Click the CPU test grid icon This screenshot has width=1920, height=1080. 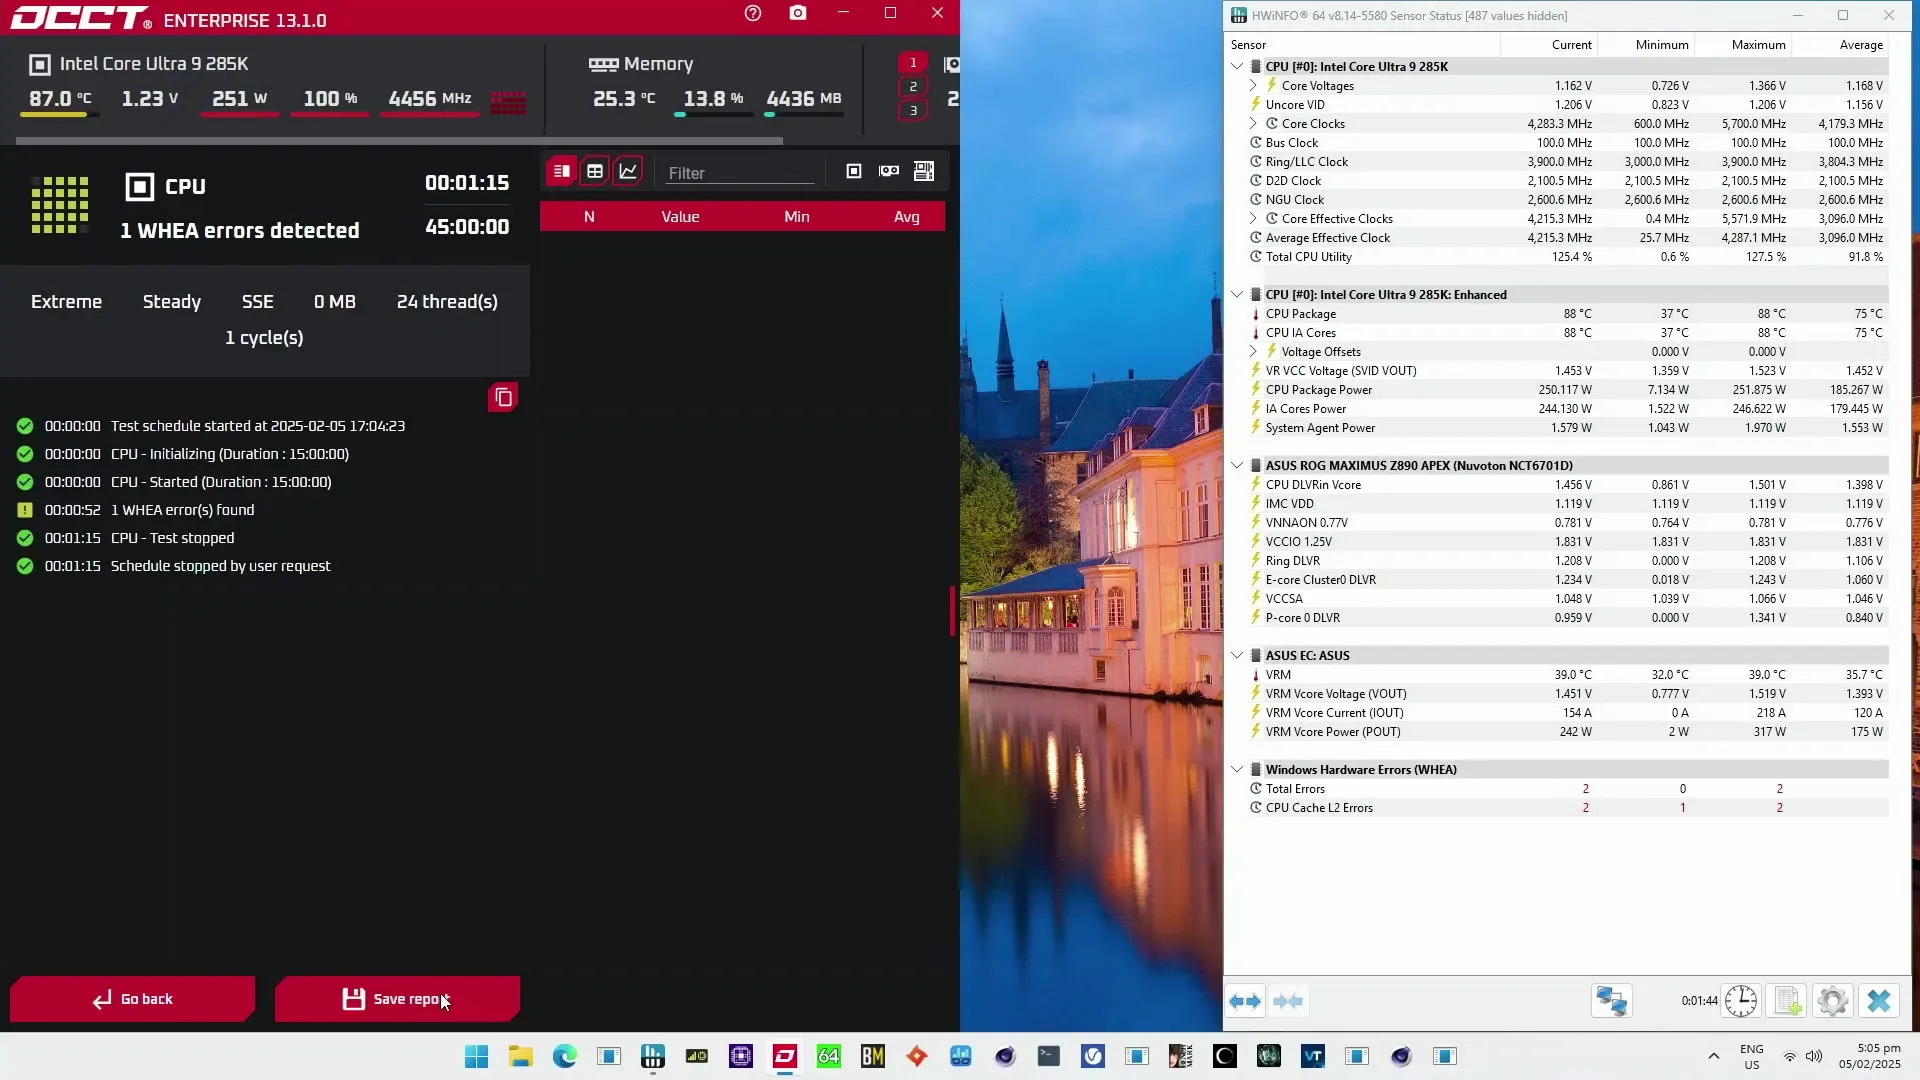coord(60,205)
